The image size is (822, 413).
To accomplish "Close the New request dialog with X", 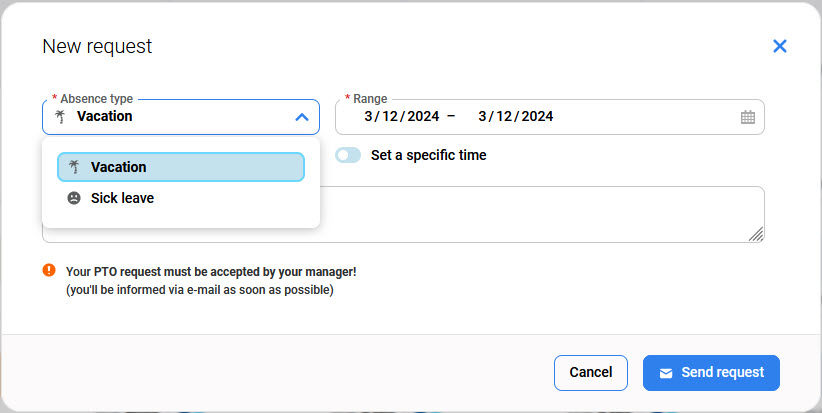I will [x=780, y=46].
